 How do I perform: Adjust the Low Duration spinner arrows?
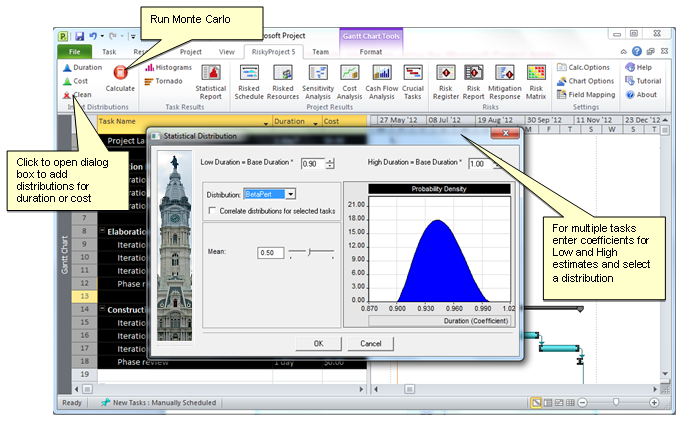pos(330,164)
